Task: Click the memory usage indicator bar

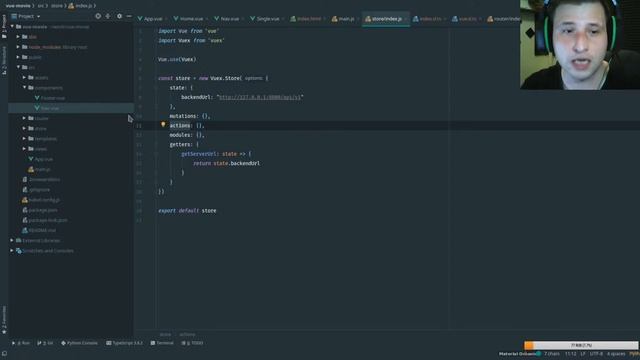Action: click(581, 345)
